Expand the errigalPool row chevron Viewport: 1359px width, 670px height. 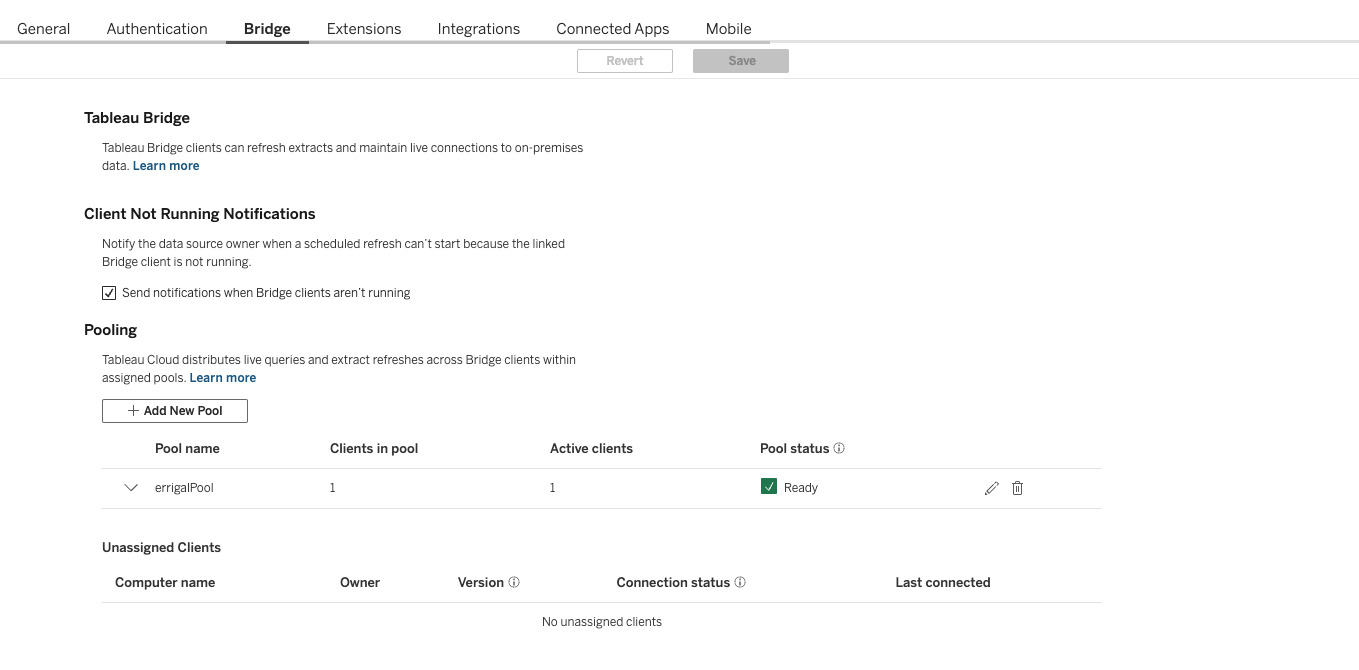(130, 488)
